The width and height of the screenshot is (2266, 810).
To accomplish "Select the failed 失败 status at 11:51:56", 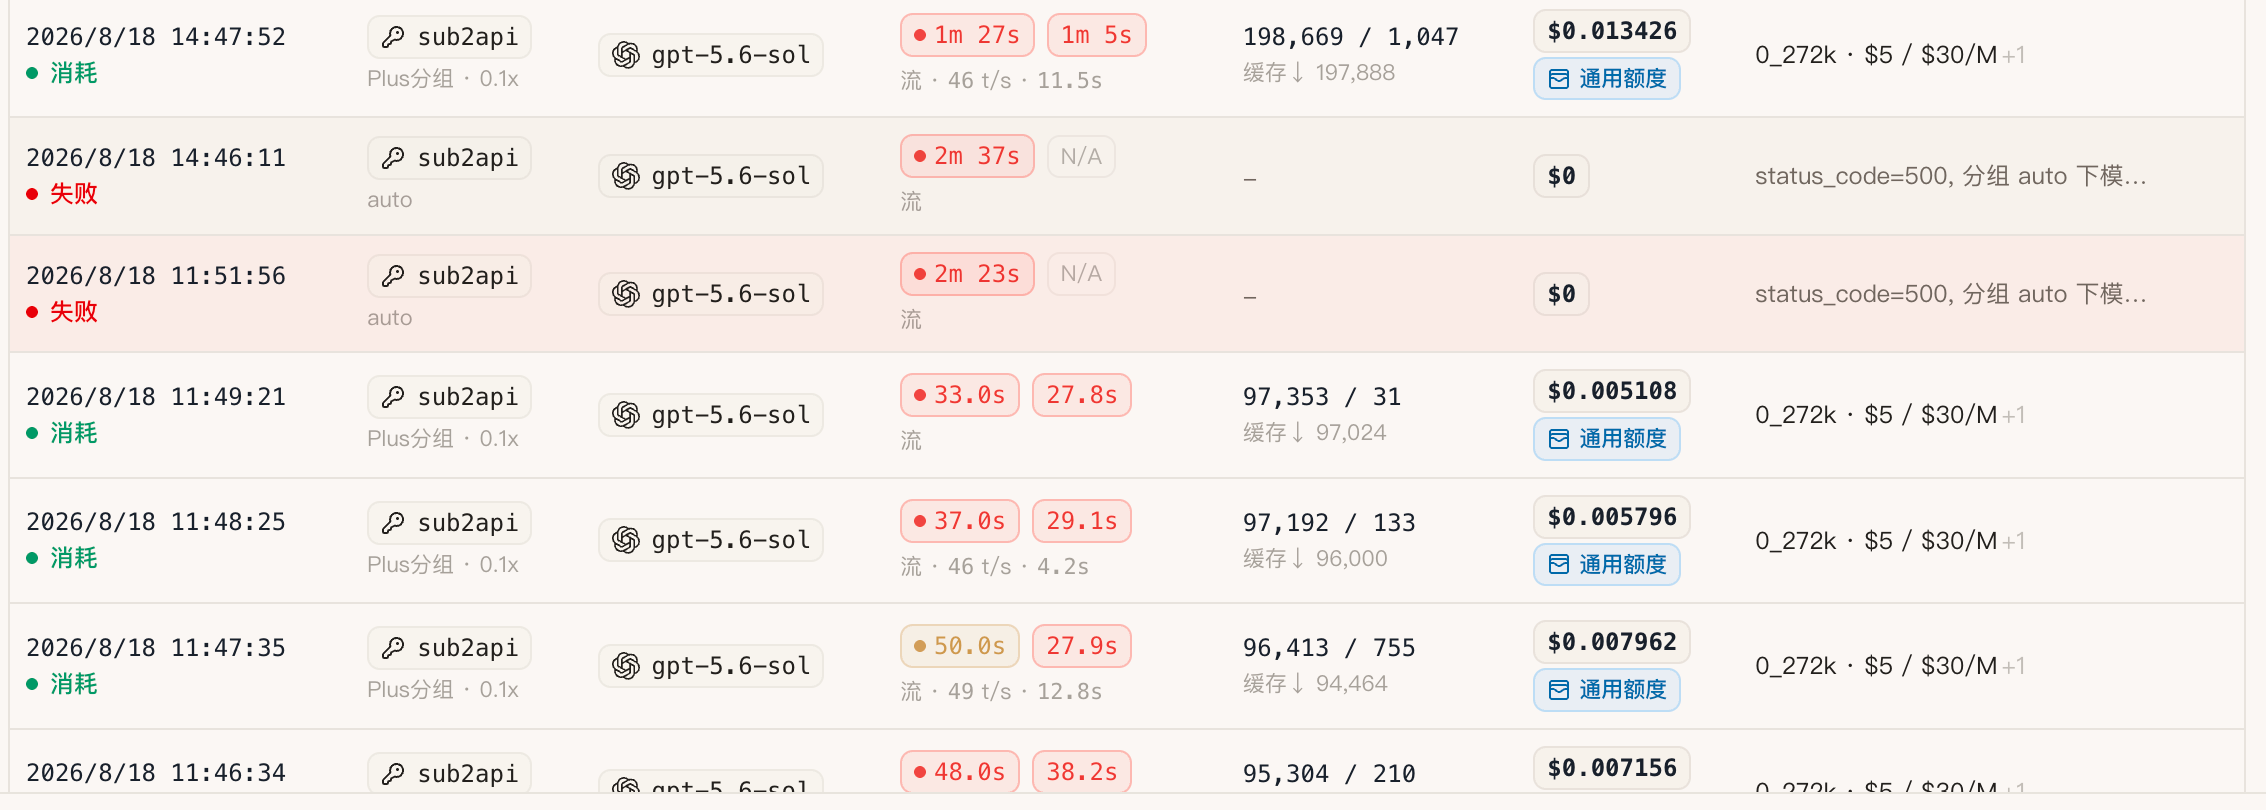I will pyautogui.click(x=62, y=312).
